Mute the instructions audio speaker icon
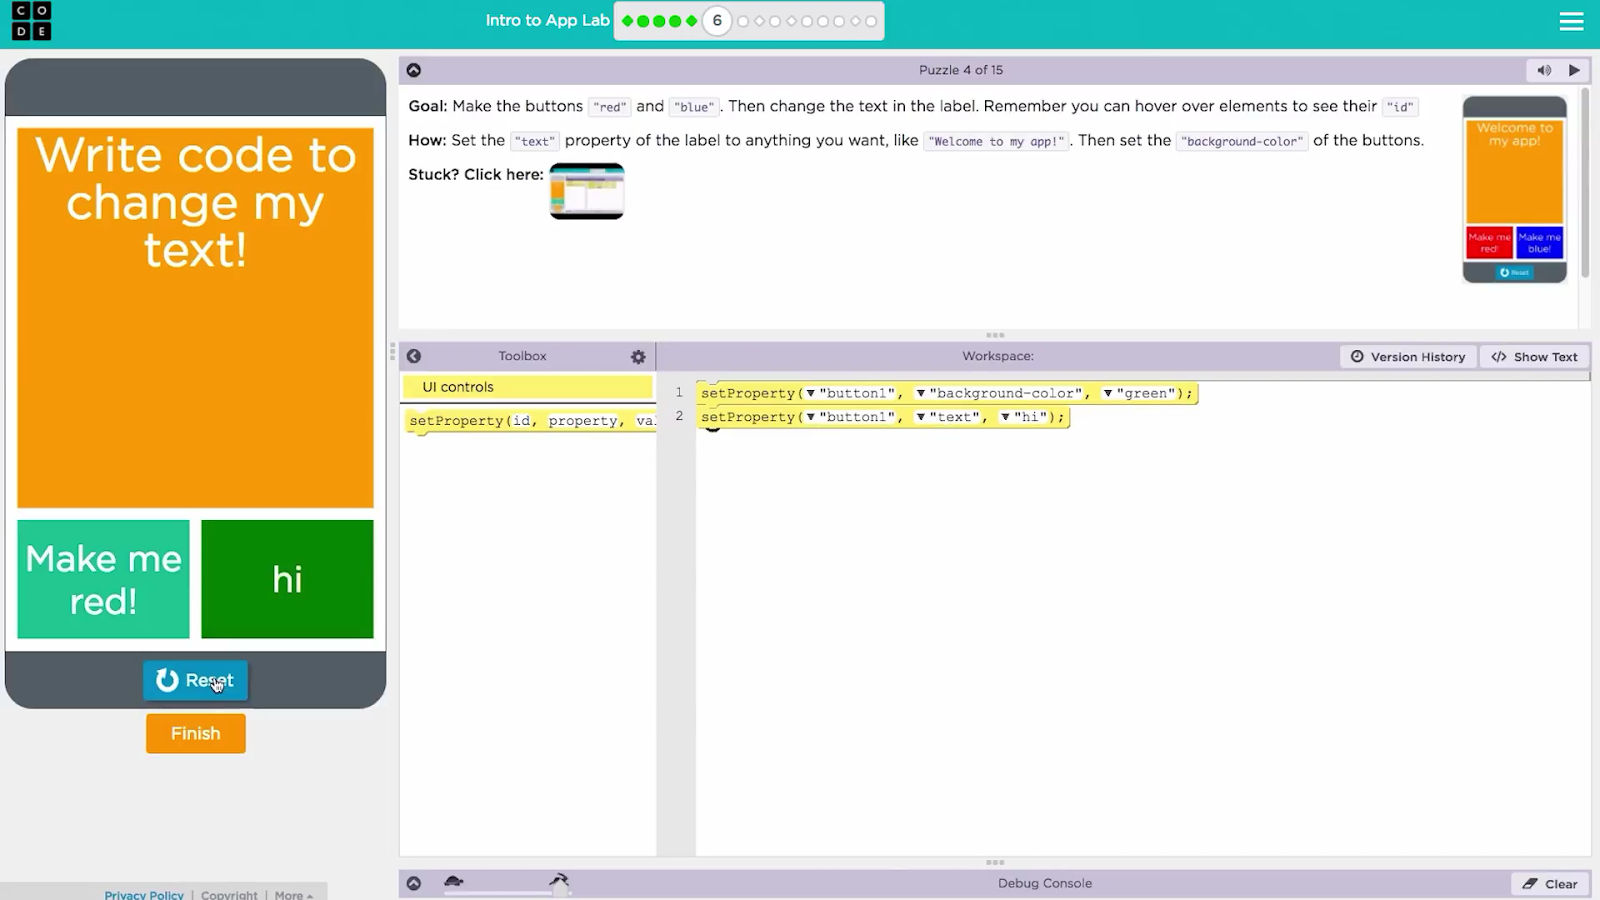Screen dimensions: 1600x900 (x=1544, y=70)
